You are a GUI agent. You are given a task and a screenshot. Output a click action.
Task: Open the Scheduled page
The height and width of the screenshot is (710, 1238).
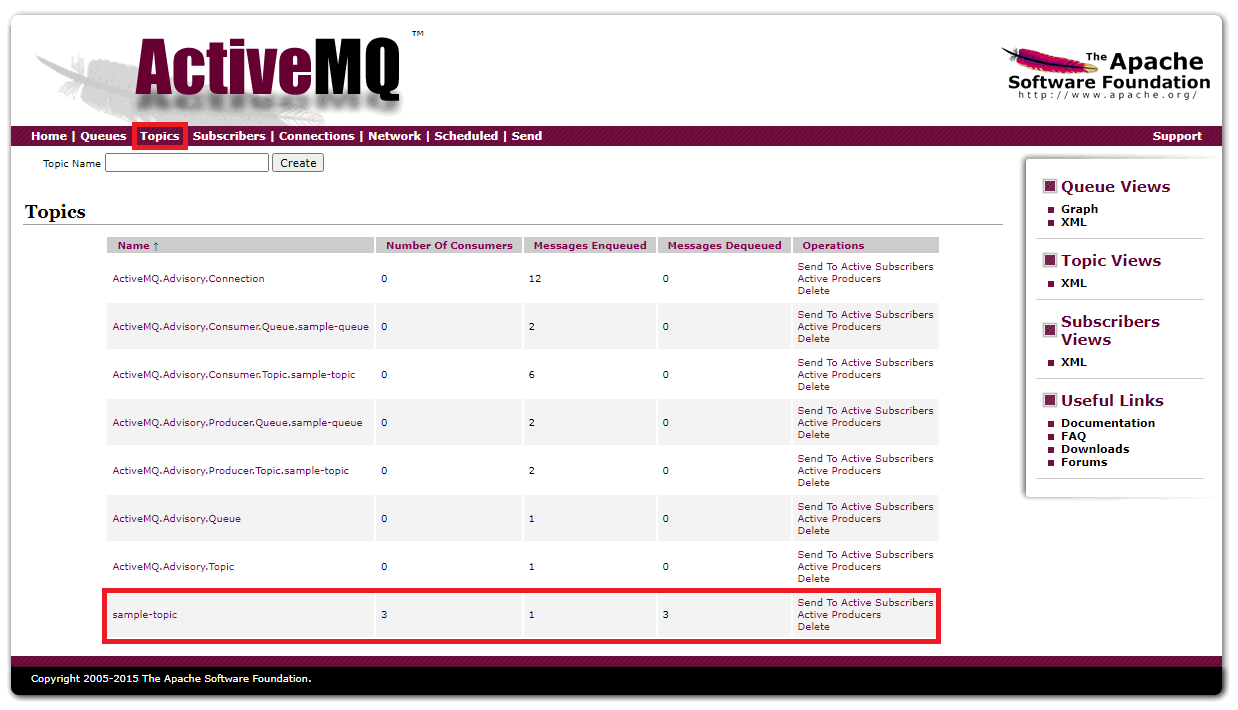(466, 136)
